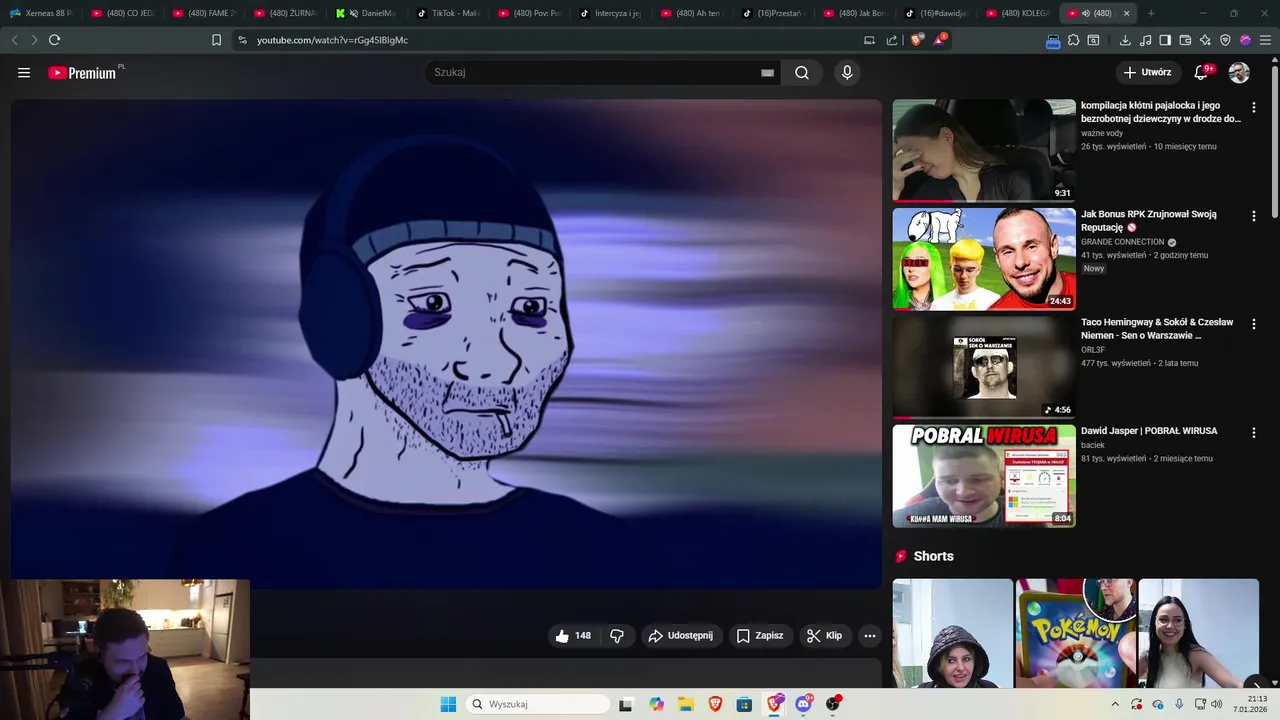Image resolution: width=1280 pixels, height=720 pixels.
Task: Reload the page in browser
Action: pyautogui.click(x=54, y=40)
